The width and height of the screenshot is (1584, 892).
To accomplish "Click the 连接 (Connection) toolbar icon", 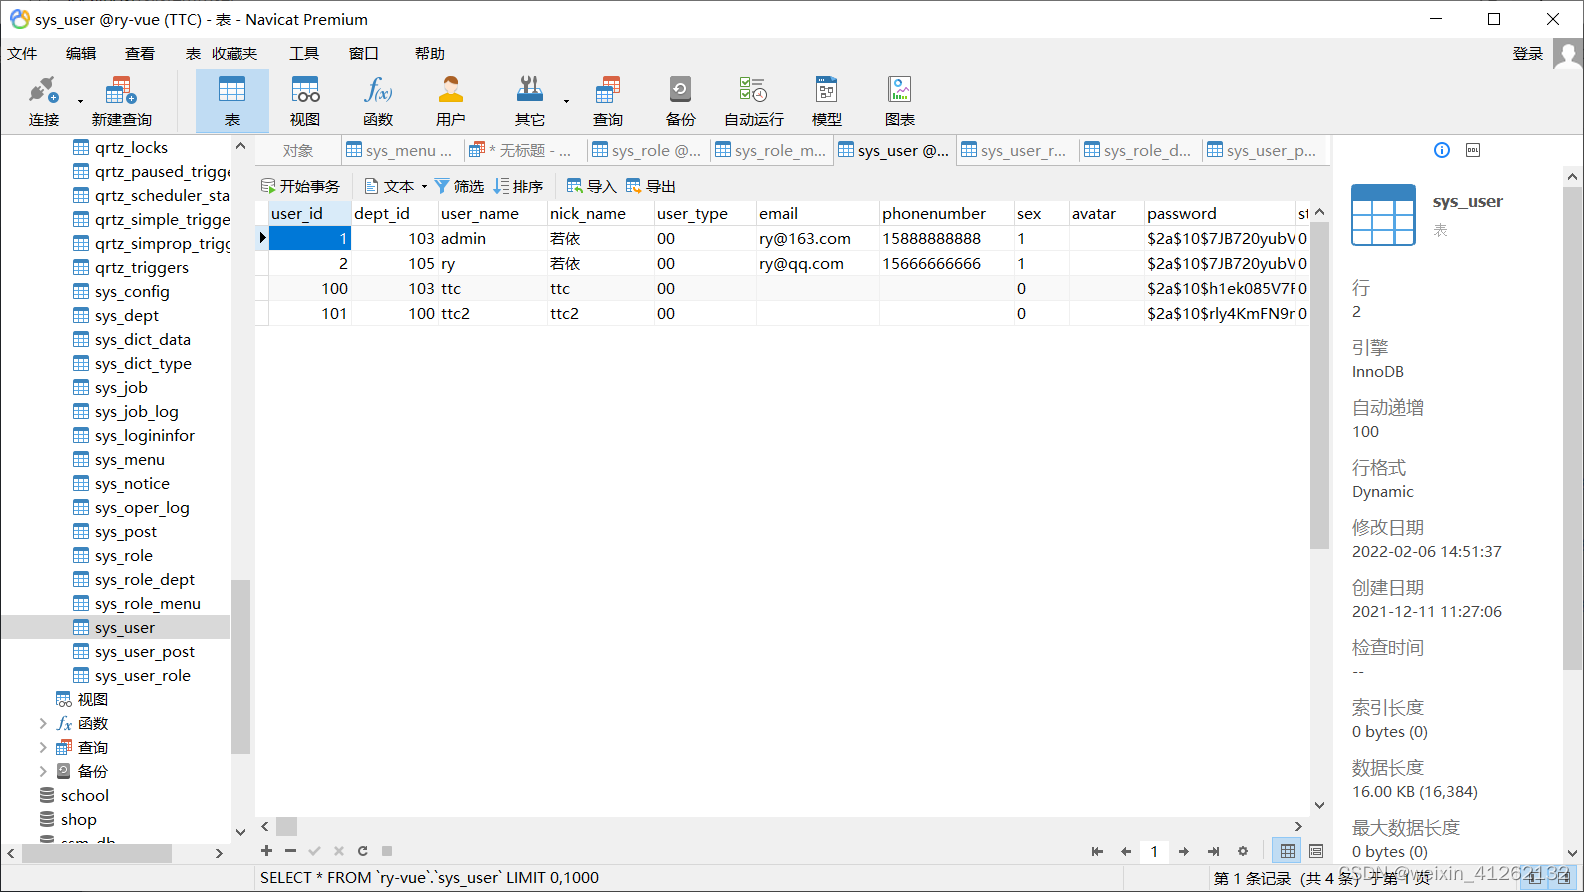I will click(43, 101).
